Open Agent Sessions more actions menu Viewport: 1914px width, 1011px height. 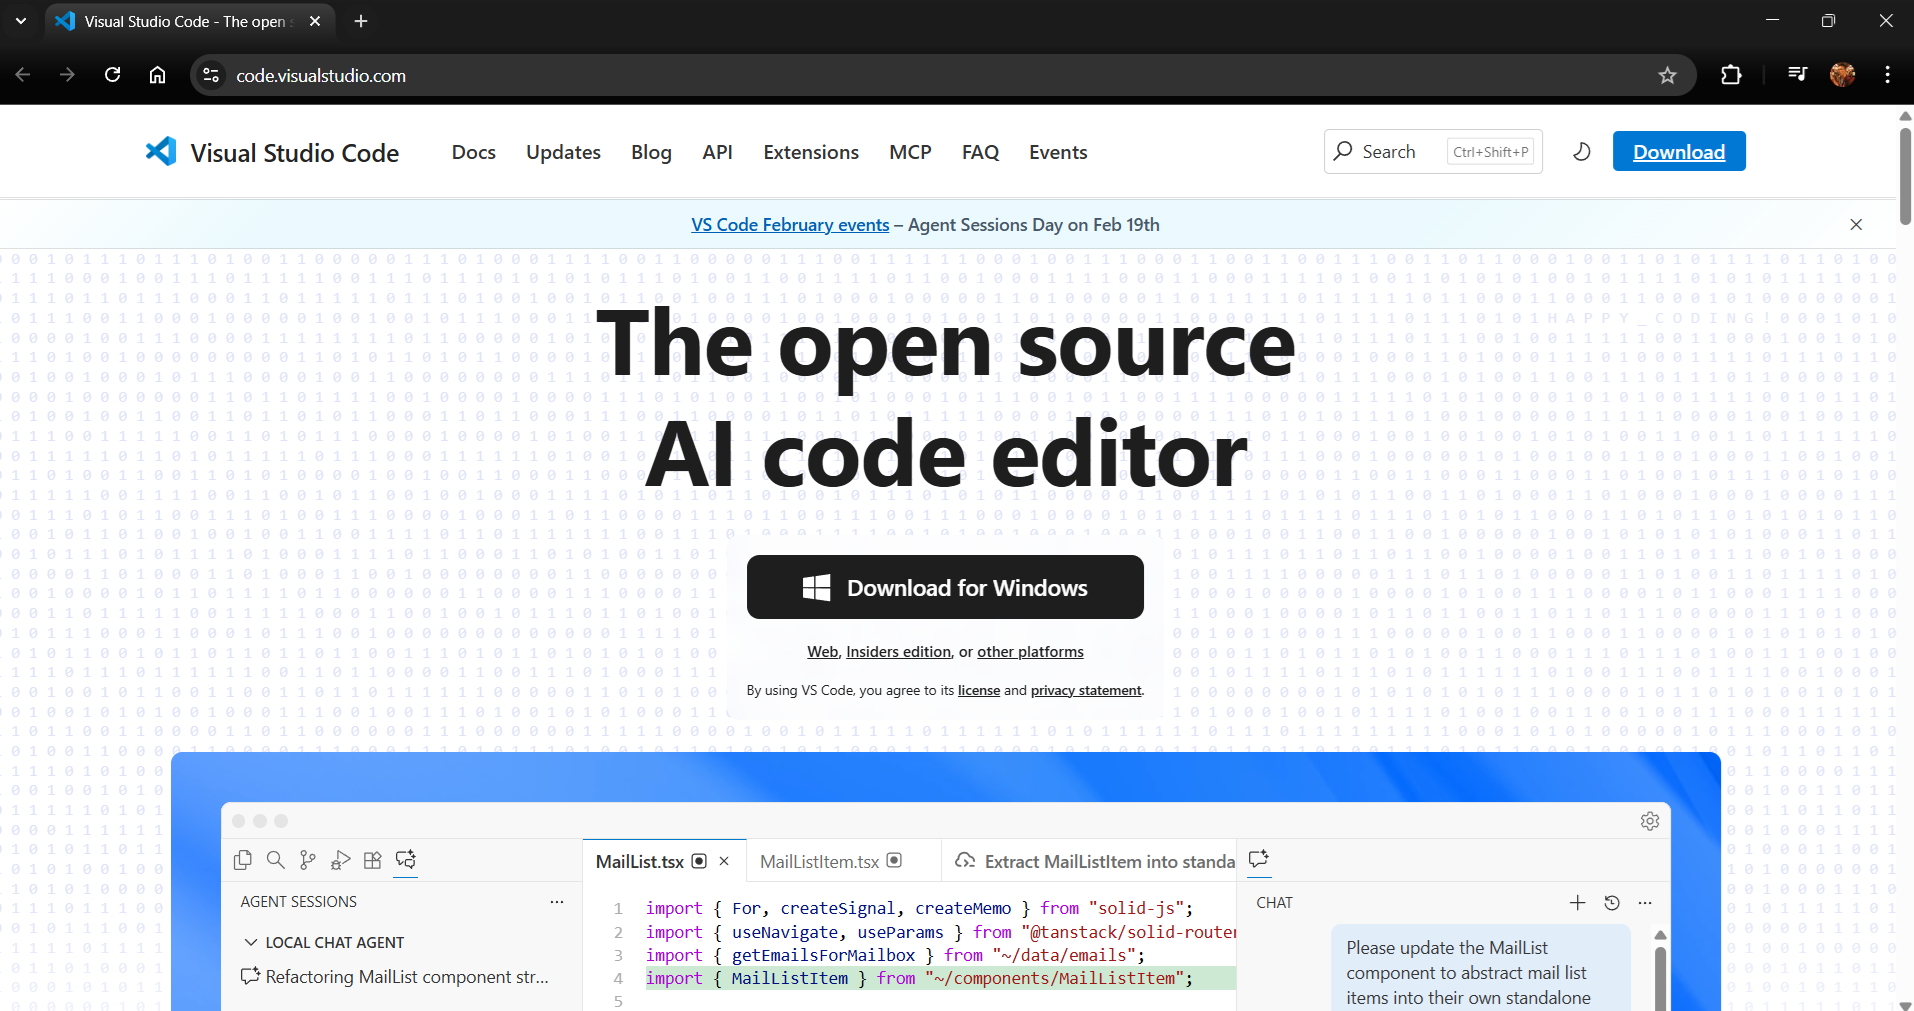pyautogui.click(x=557, y=902)
